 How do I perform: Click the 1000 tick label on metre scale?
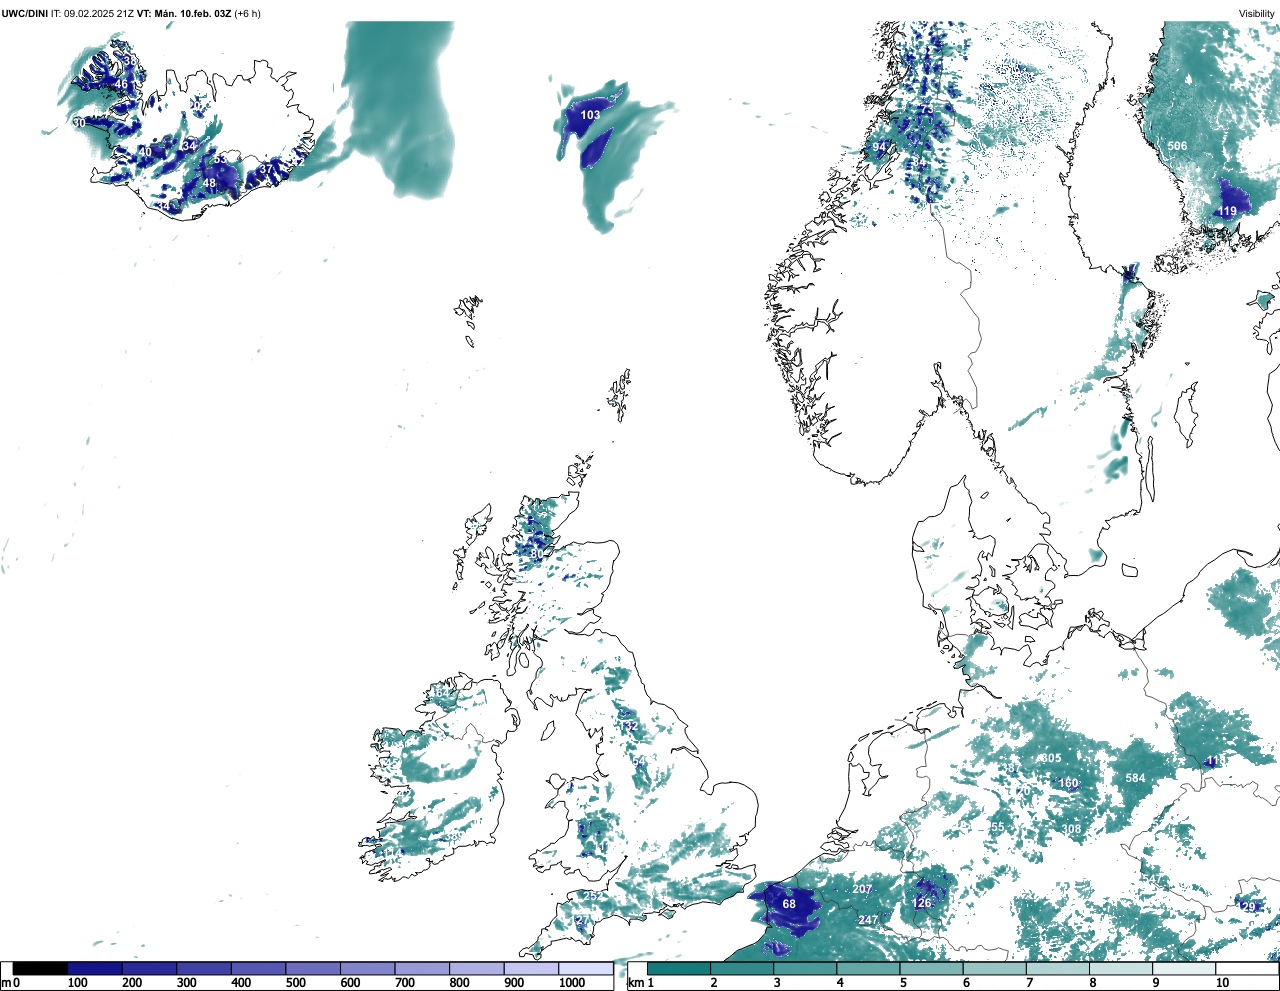coord(572,983)
